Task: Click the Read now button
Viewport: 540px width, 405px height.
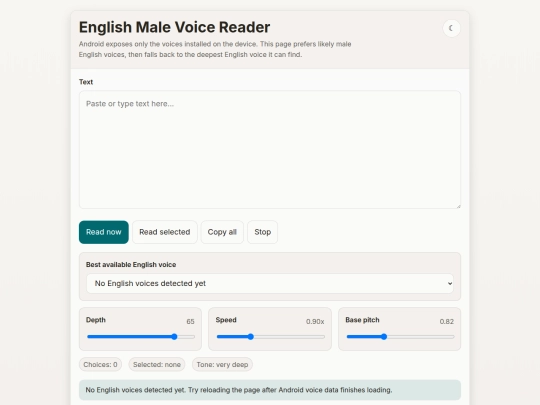Action: pos(104,232)
